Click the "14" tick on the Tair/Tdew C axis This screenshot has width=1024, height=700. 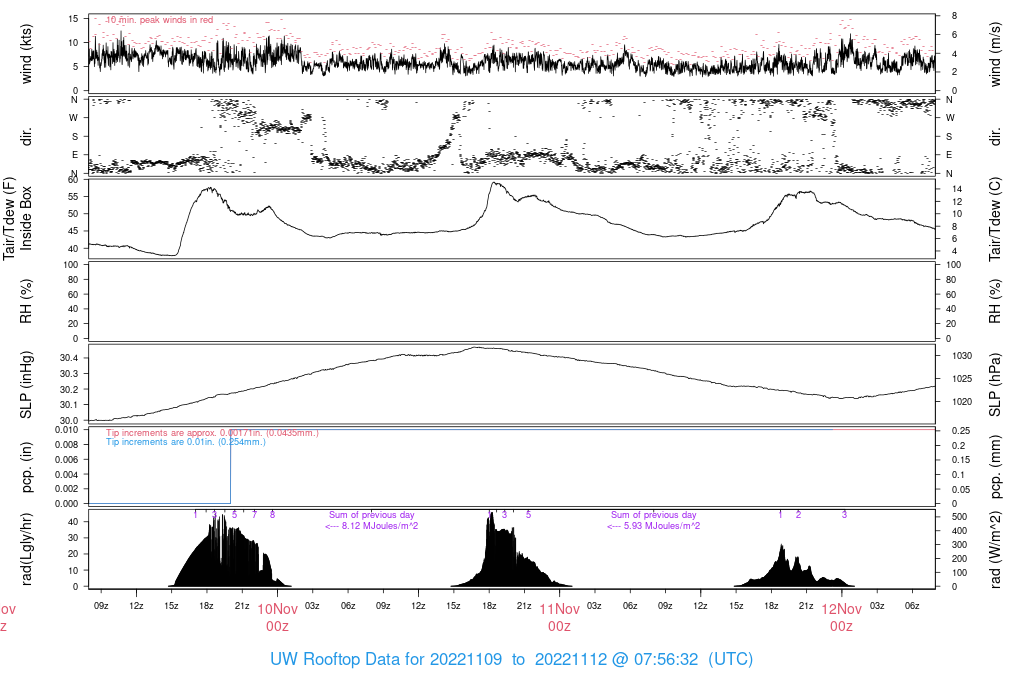tap(957, 189)
